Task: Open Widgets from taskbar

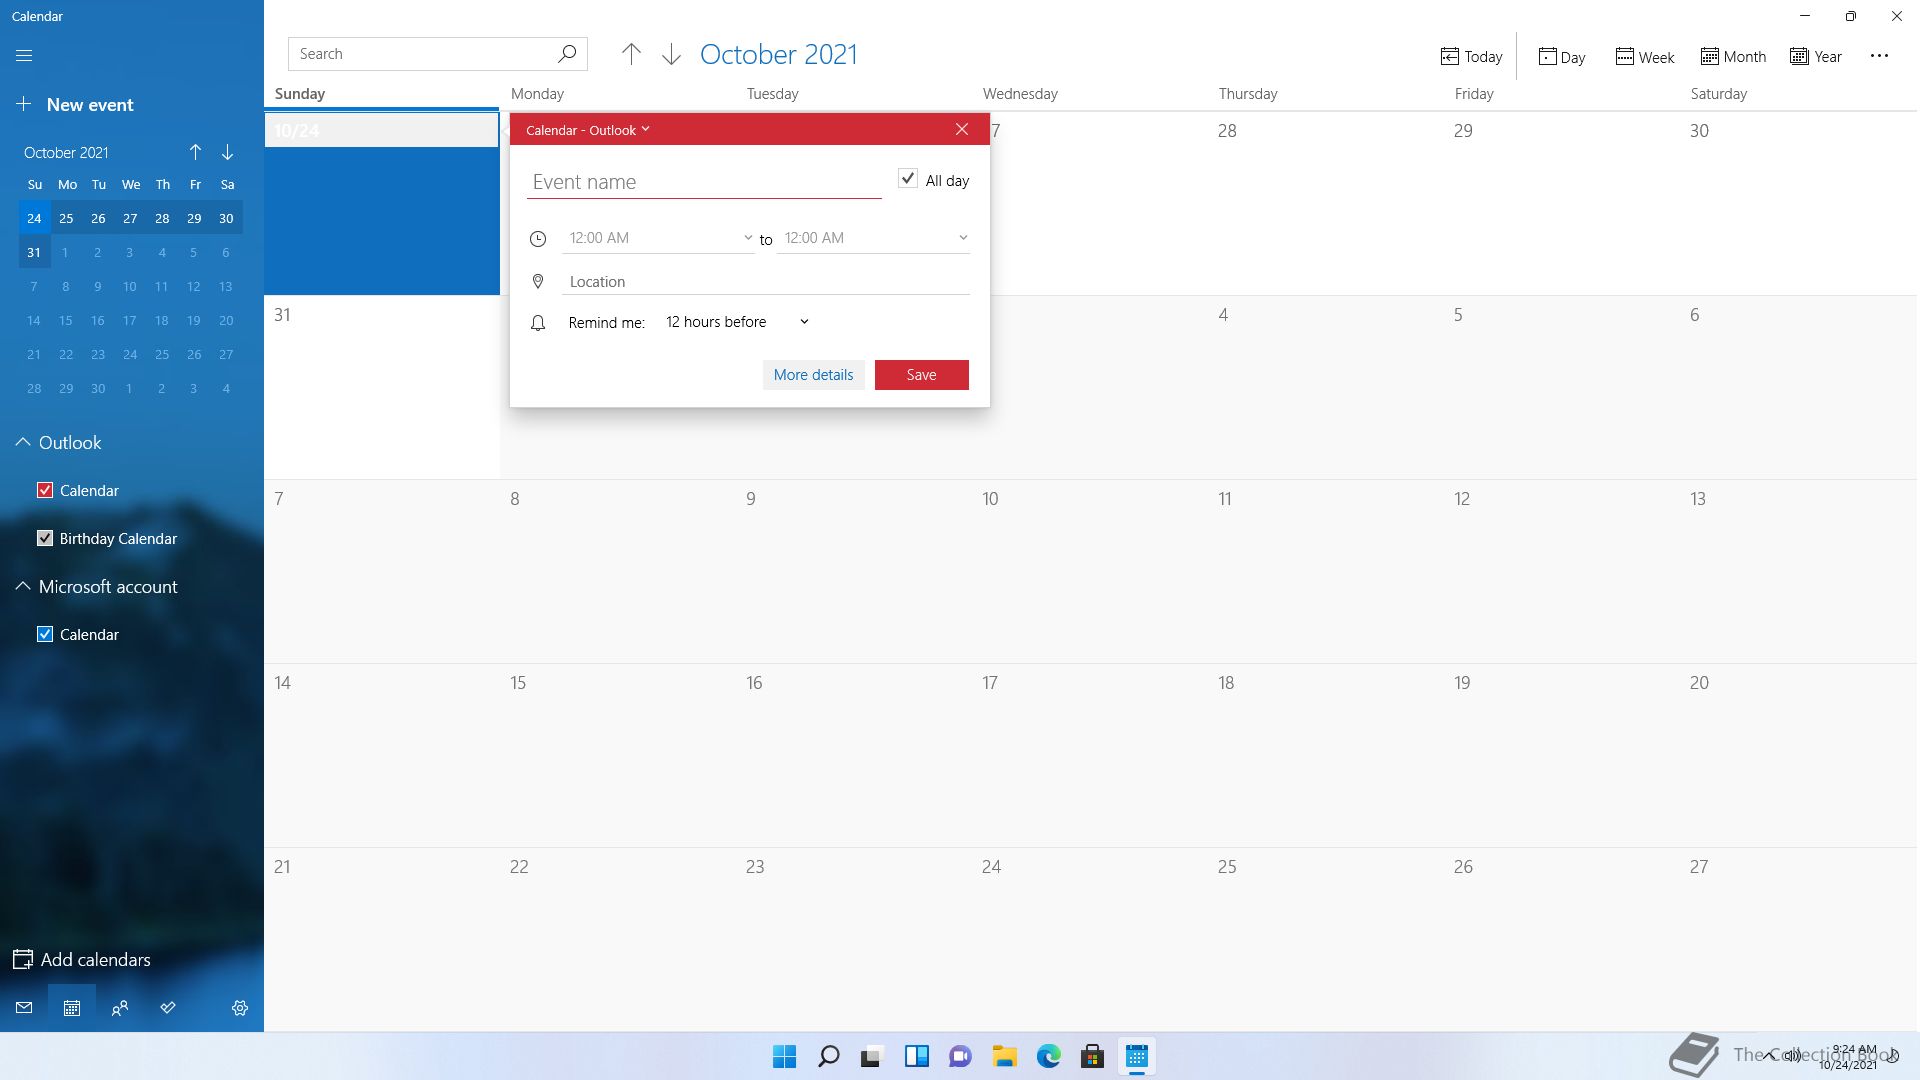Action: click(917, 1056)
